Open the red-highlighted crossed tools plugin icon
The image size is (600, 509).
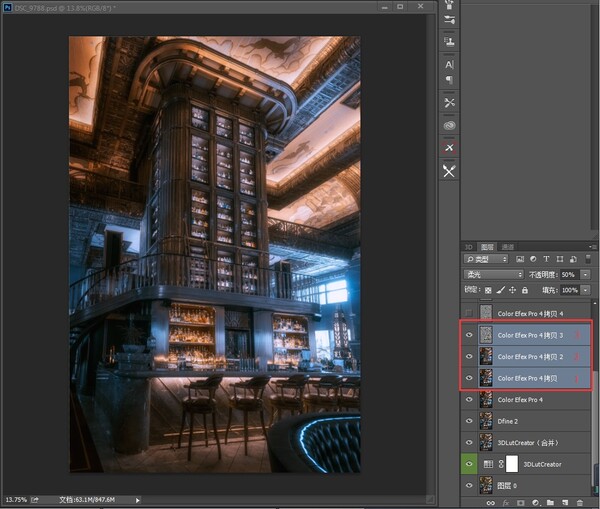(449, 148)
